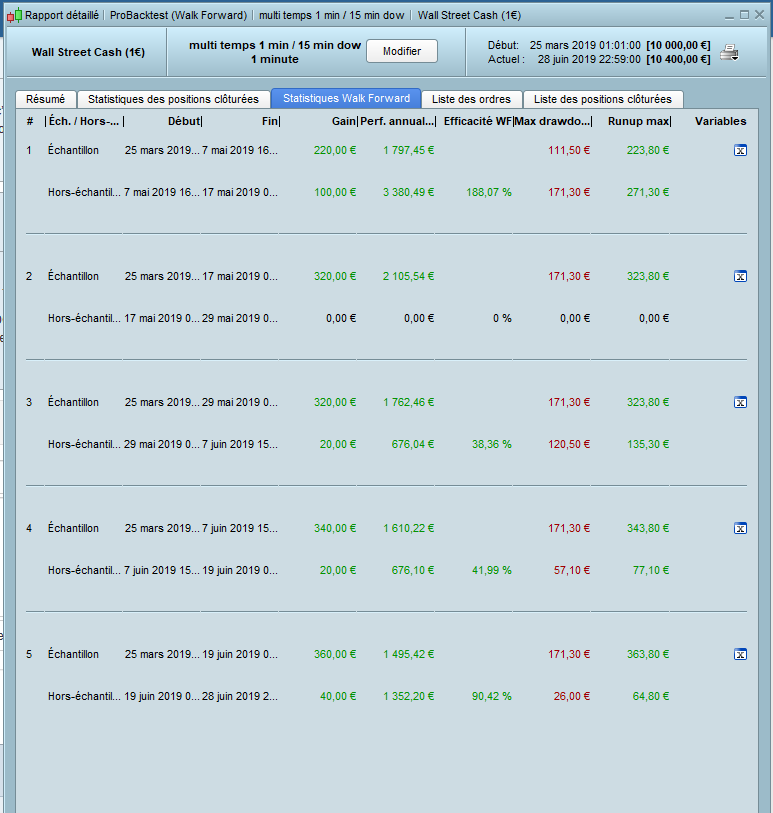773x813 pixels.
Task: Click the candlestick app icon in title bar
Action: [15, 16]
